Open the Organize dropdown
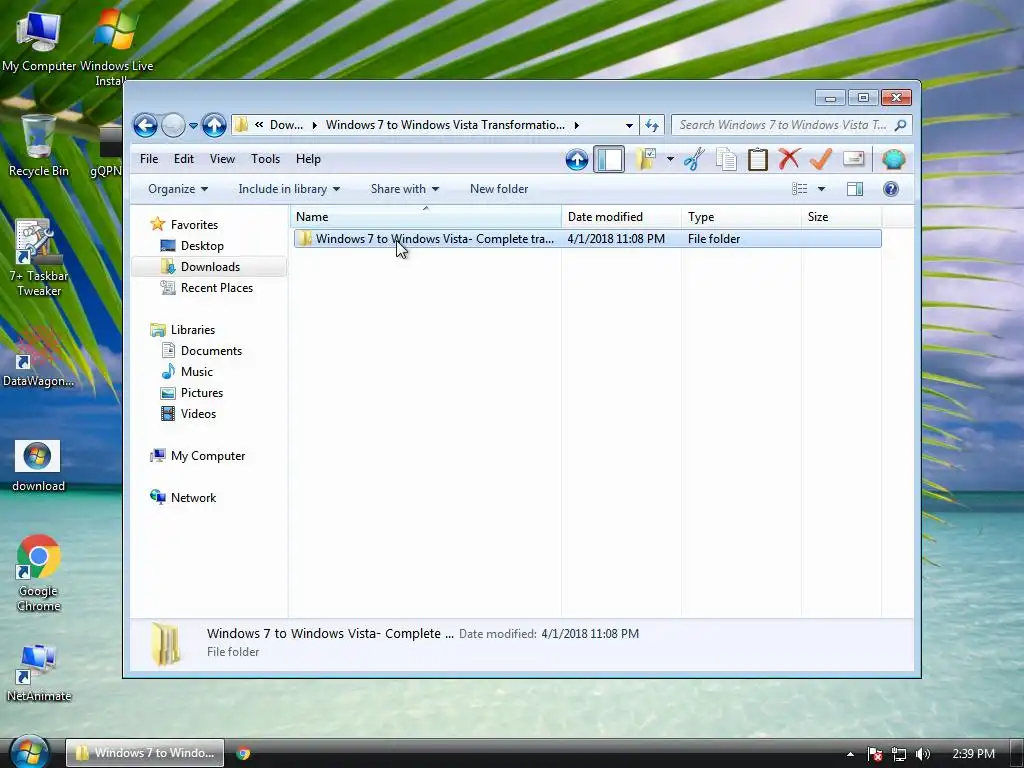Viewport: 1024px width, 768px height. coord(178,189)
